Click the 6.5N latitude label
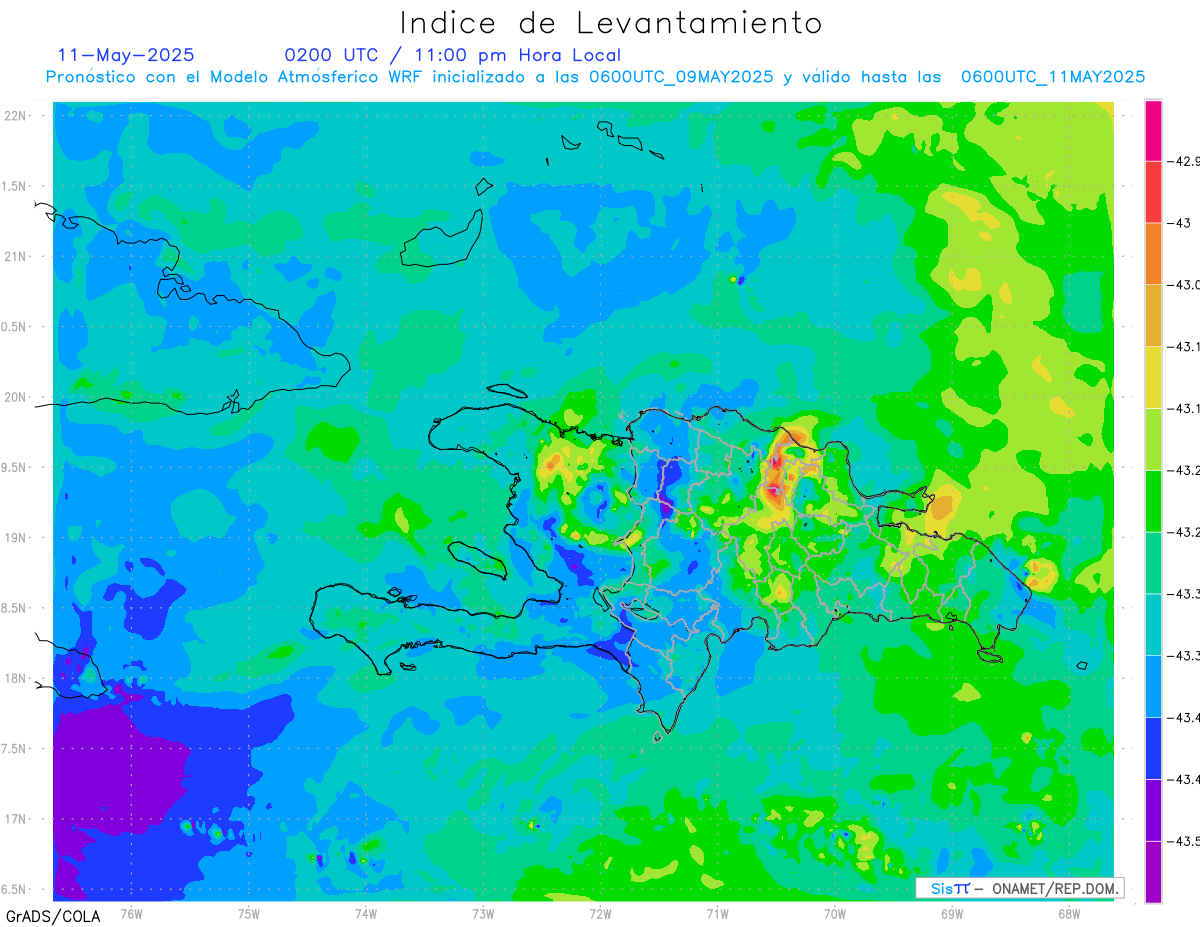The width and height of the screenshot is (1200, 927). [x=14, y=890]
